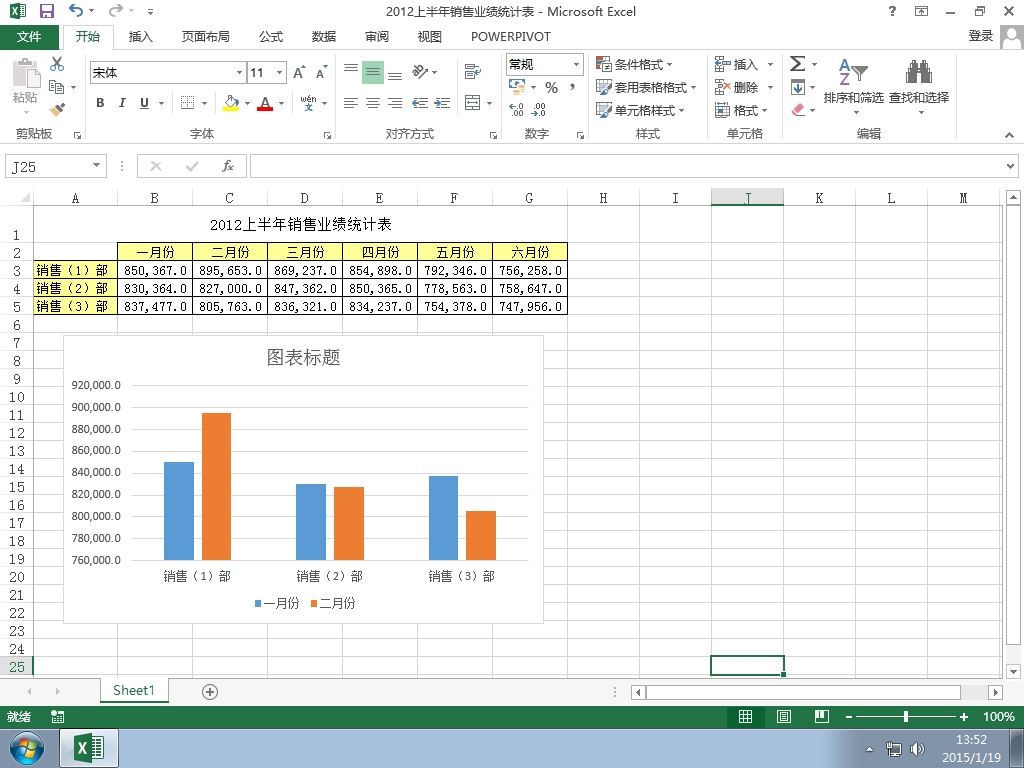Click the Page Layout view button in status bar
The image size is (1024, 768).
pos(783,716)
